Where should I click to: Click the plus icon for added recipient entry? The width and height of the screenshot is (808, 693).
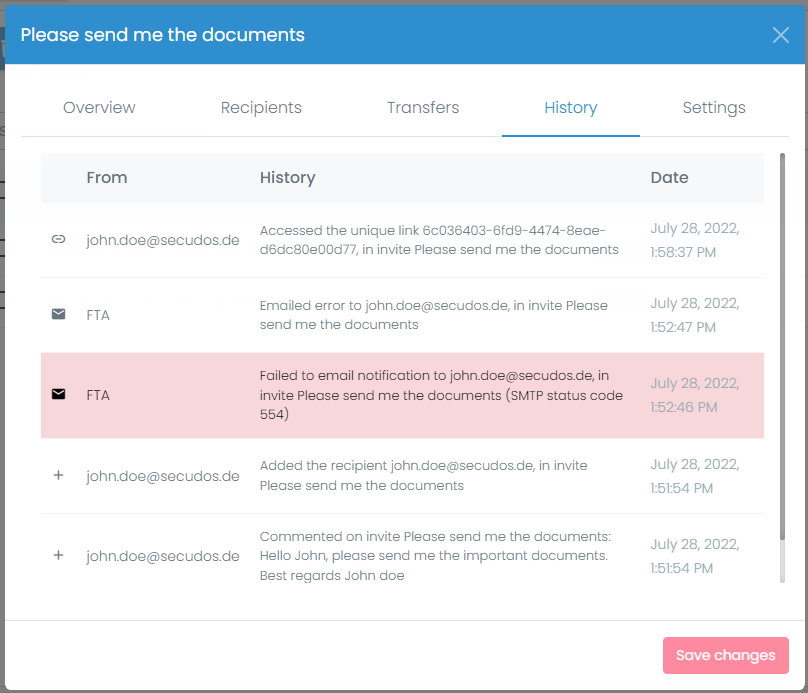tap(58, 476)
